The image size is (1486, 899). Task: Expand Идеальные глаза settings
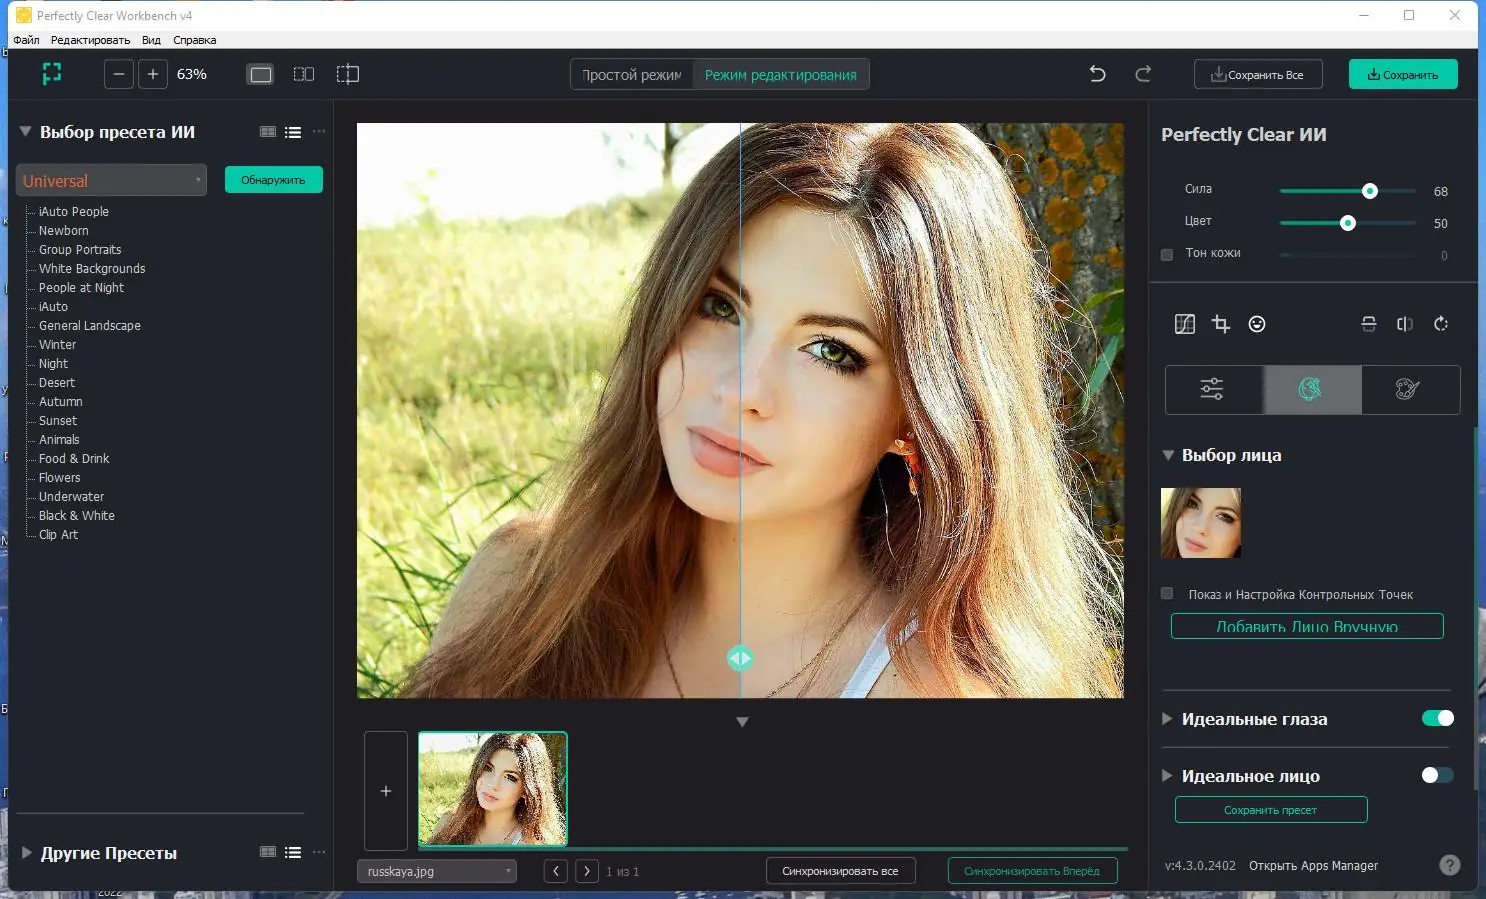point(1167,719)
